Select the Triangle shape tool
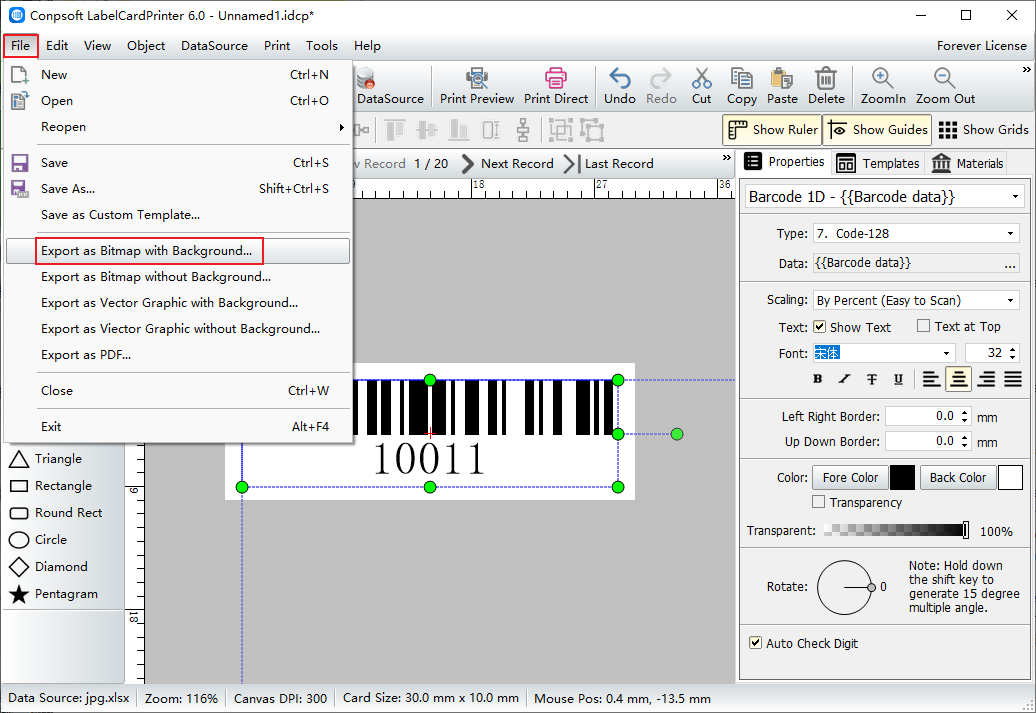This screenshot has width=1036, height=713. (x=46, y=459)
